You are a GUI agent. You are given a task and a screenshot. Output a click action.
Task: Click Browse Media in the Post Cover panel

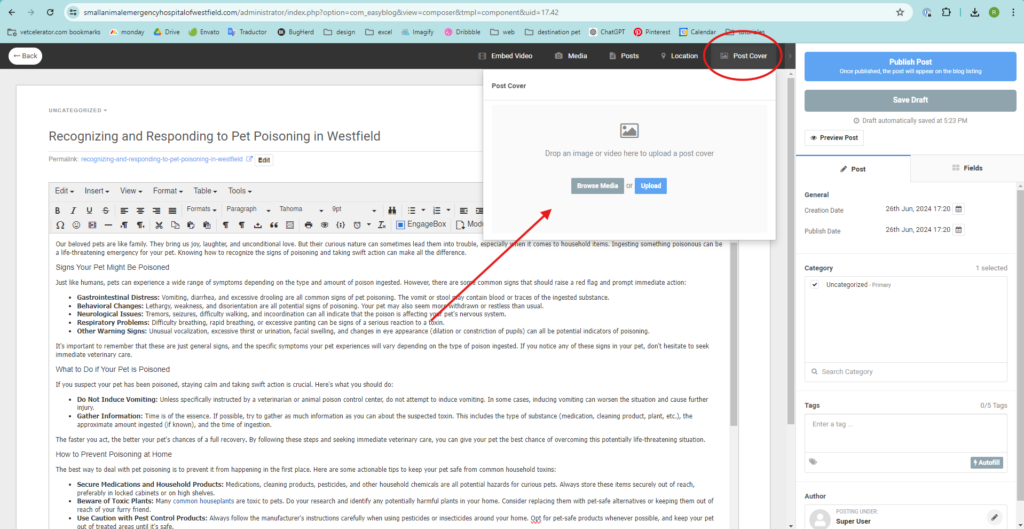[597, 186]
